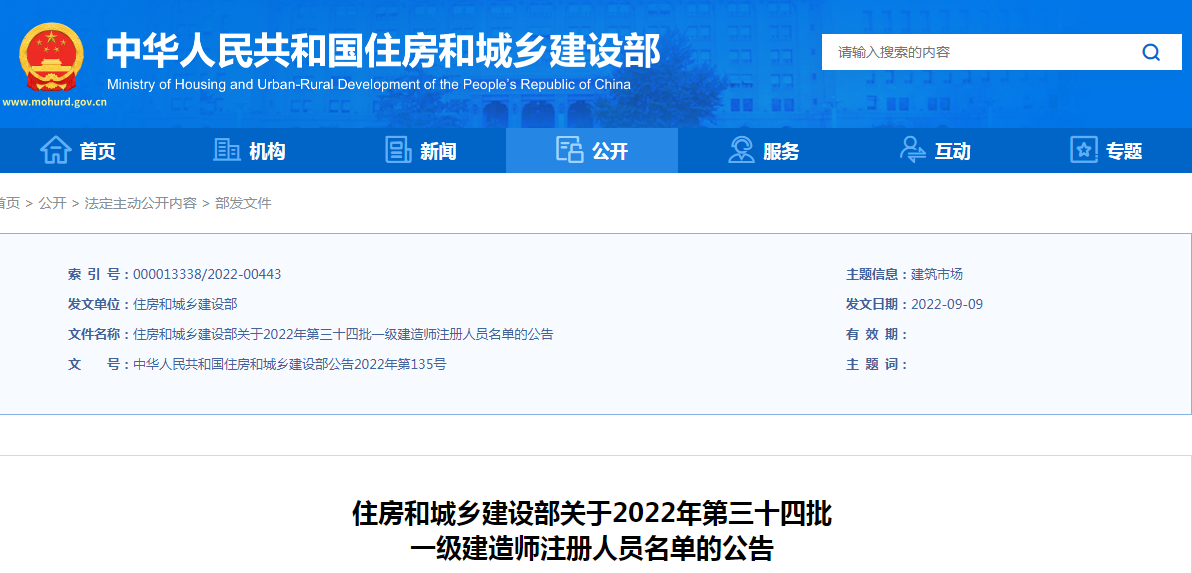This screenshot has width=1192, height=573.
Task: Go to 部发文件 in the breadcrumb
Action: 243,203
